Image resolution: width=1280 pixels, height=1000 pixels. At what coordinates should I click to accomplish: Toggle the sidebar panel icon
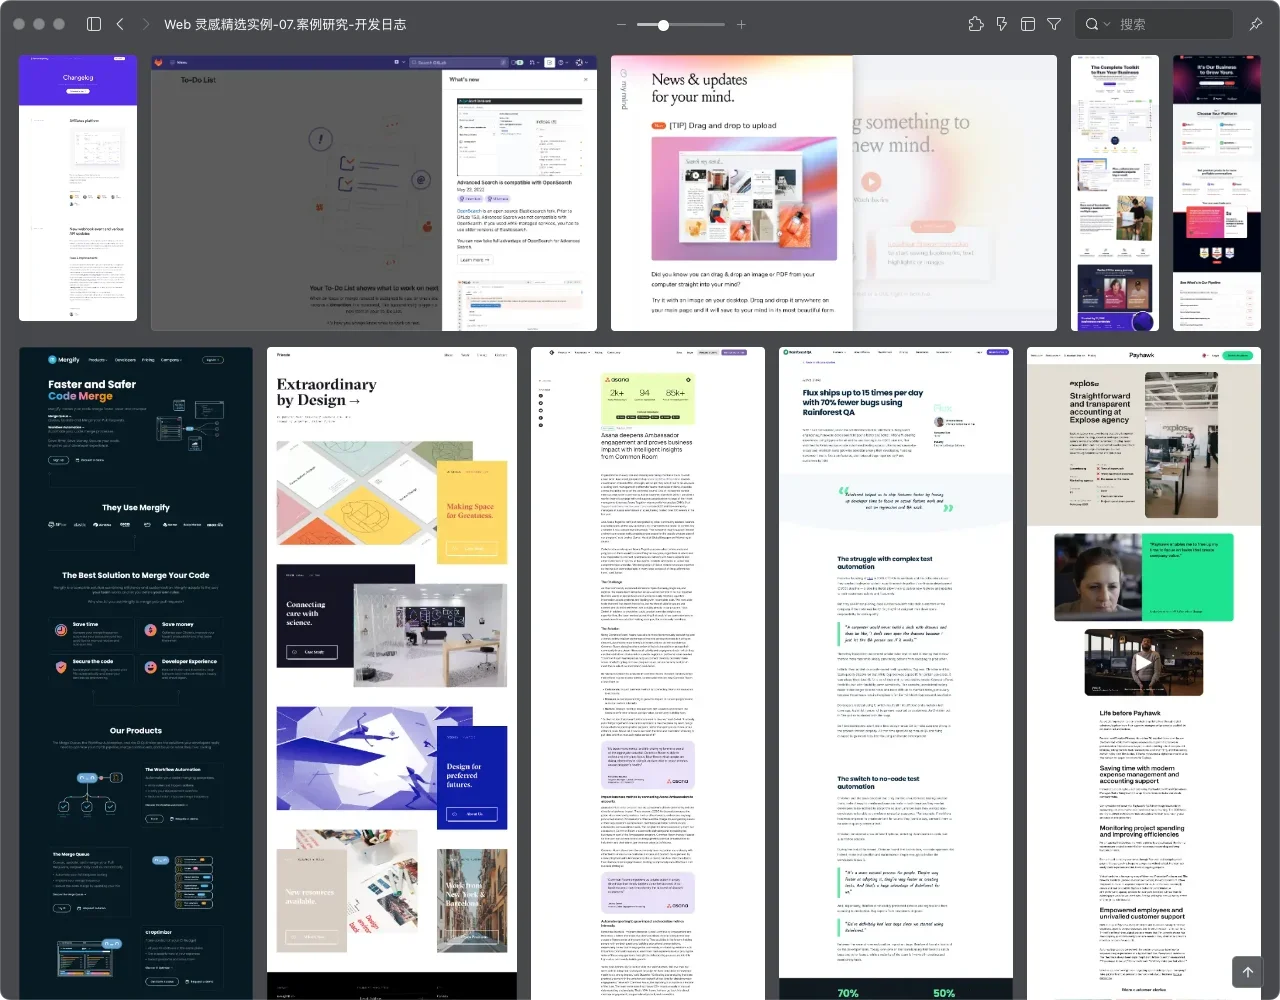pyautogui.click(x=94, y=24)
